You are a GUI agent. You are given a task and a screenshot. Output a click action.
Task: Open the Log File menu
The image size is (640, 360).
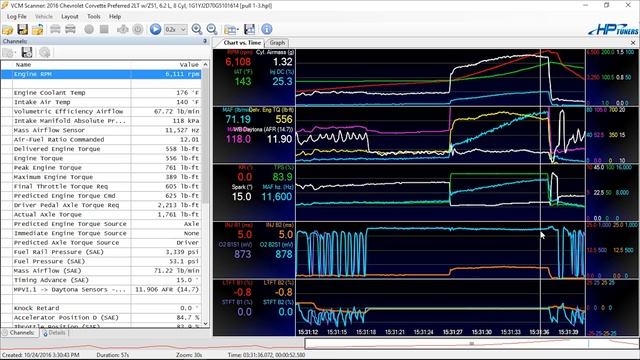(17, 17)
